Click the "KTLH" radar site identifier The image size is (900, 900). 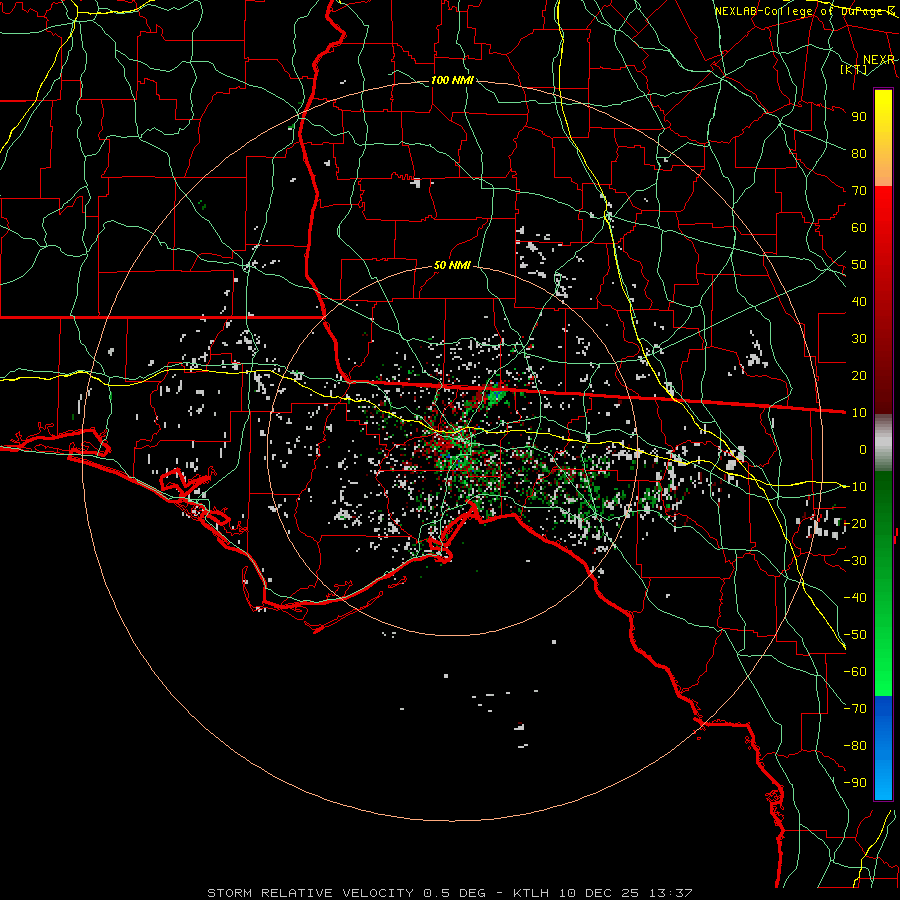(531, 893)
